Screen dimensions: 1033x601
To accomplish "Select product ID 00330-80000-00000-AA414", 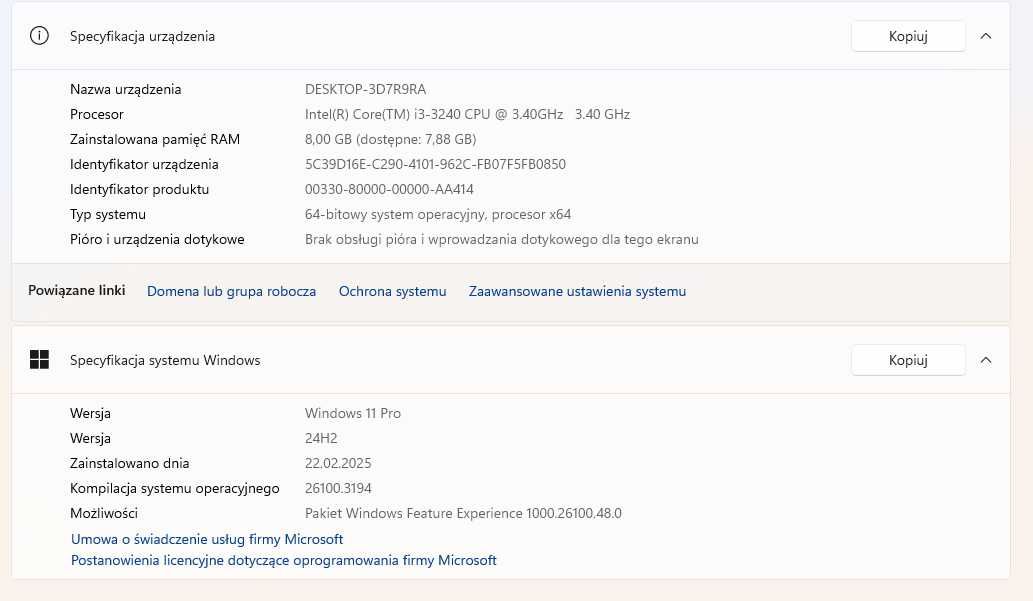I will click(389, 189).
